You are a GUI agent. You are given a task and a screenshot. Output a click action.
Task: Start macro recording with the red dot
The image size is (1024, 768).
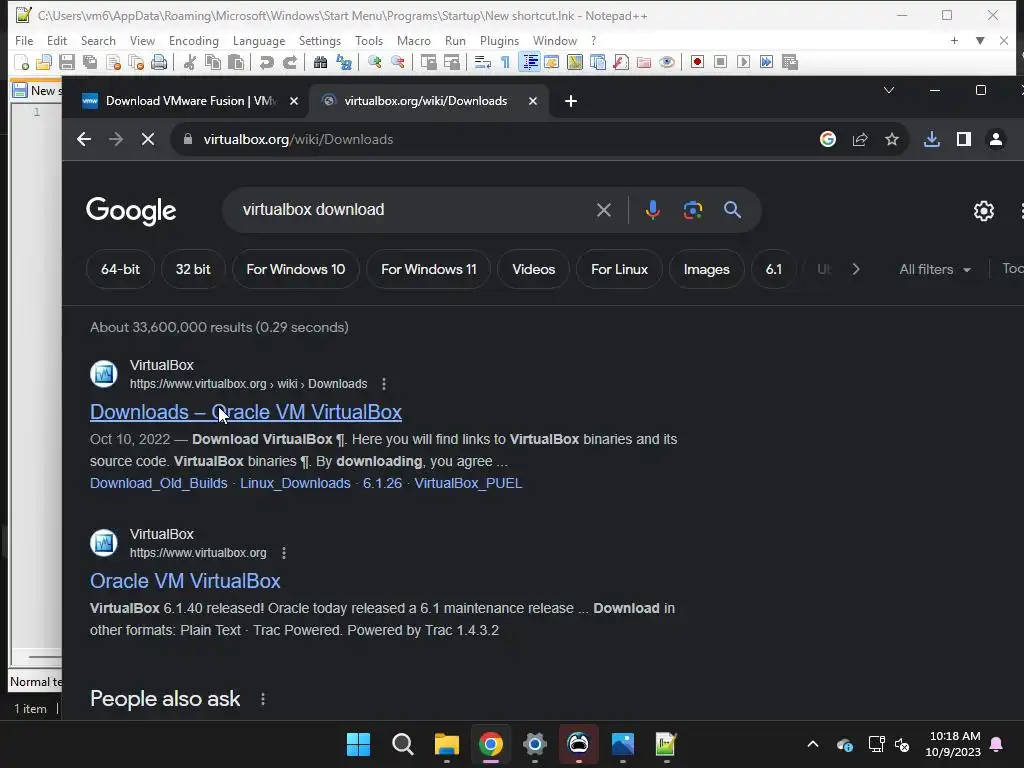tap(697, 62)
